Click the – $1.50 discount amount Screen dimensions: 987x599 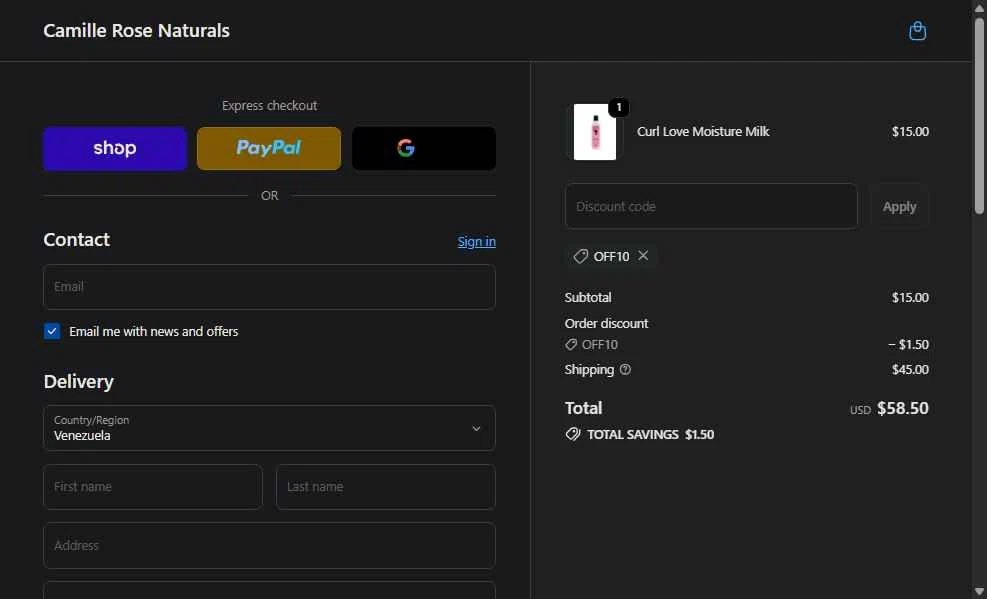pos(908,344)
